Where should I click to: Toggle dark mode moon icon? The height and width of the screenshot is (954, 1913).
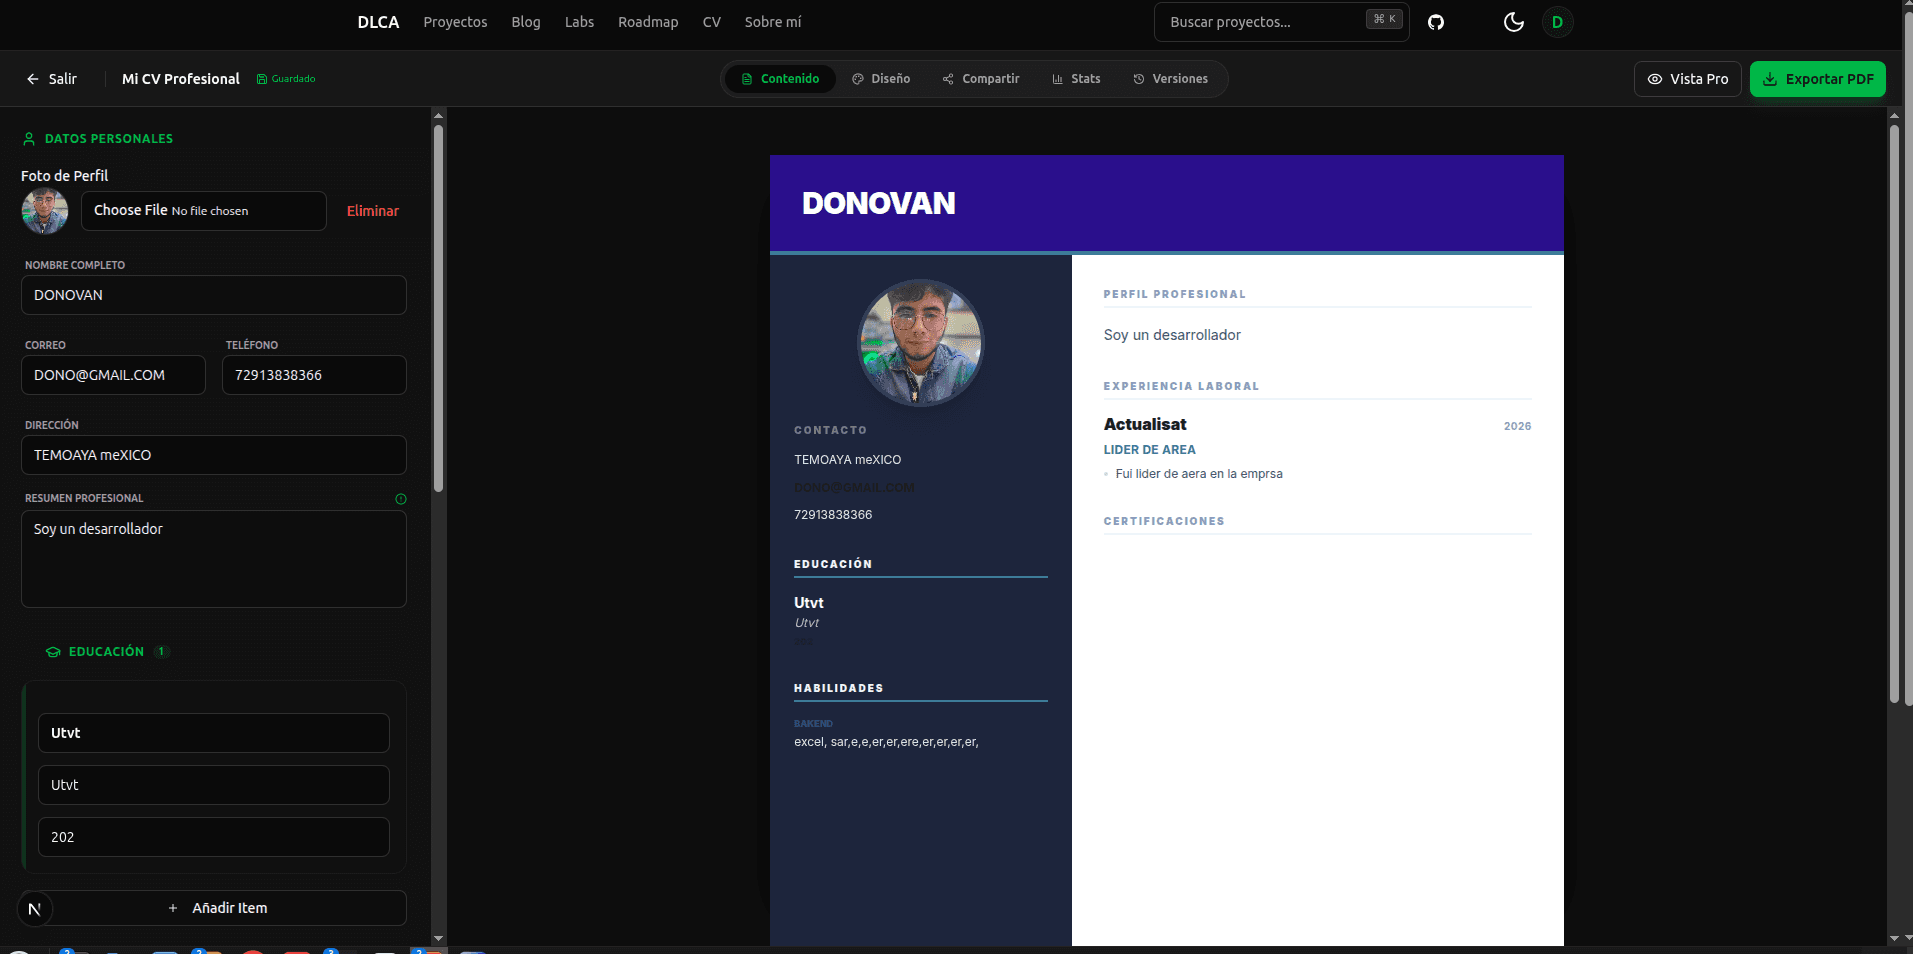click(x=1514, y=22)
